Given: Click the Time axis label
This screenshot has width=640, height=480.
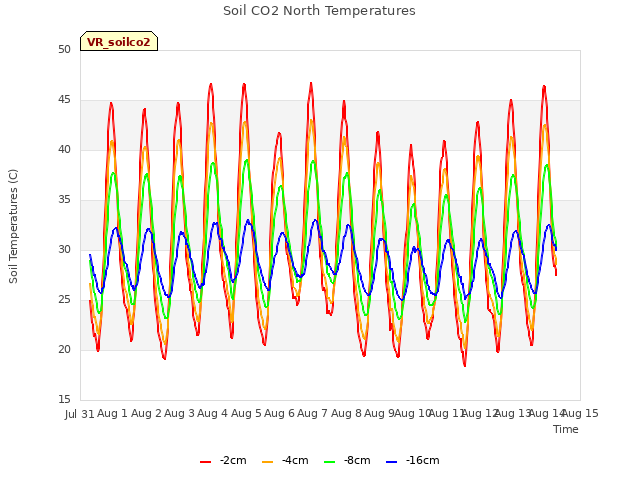Looking at the screenshot, I should click(x=566, y=429).
